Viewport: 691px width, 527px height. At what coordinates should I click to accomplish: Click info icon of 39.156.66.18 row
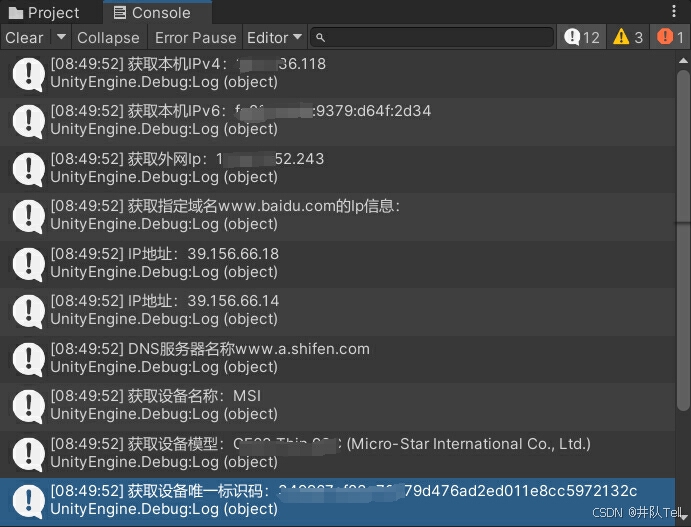tap(29, 264)
